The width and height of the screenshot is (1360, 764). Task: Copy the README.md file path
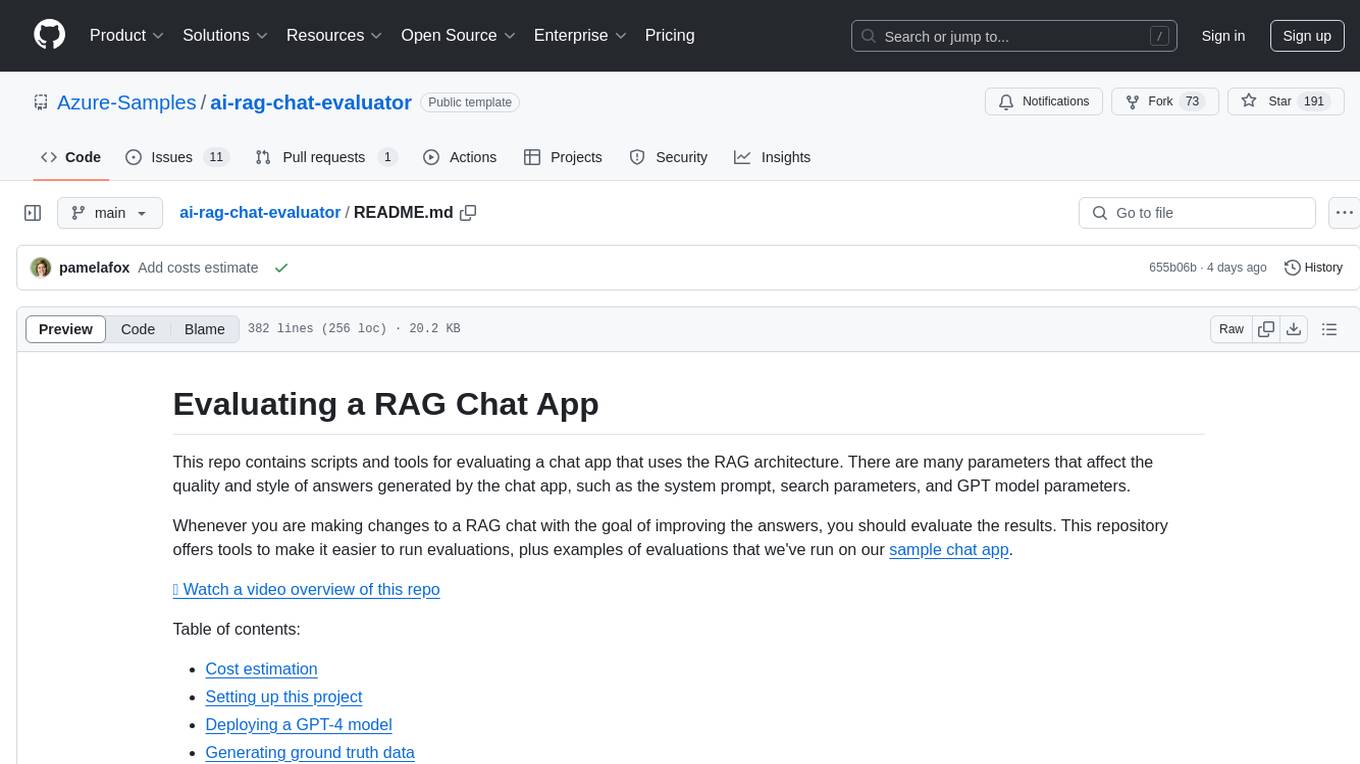click(468, 213)
